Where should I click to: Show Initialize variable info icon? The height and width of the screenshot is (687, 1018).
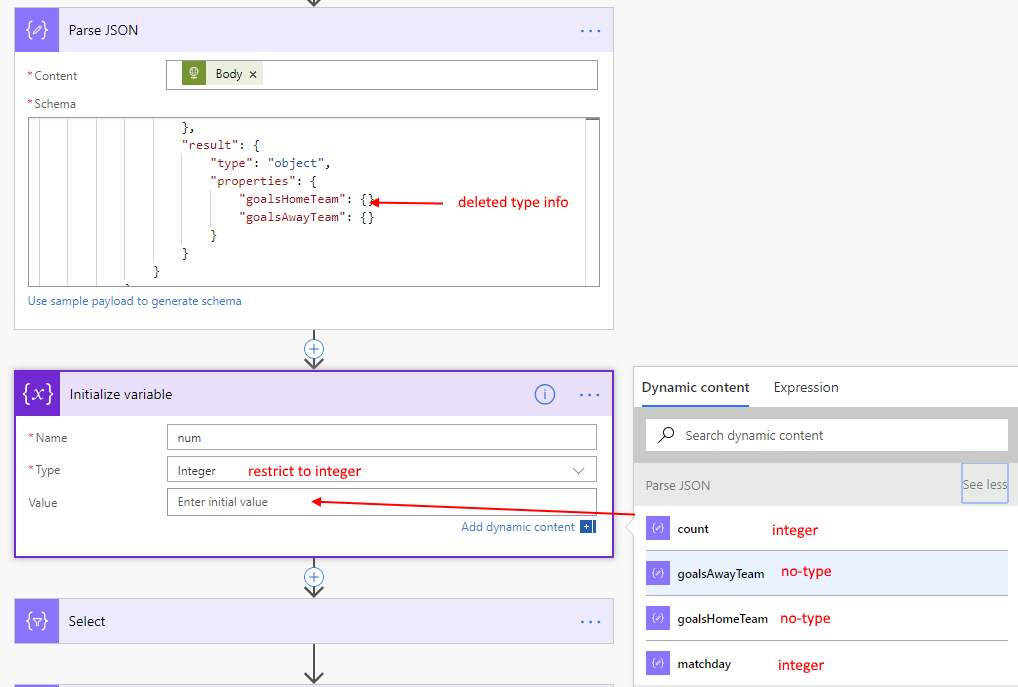click(544, 395)
